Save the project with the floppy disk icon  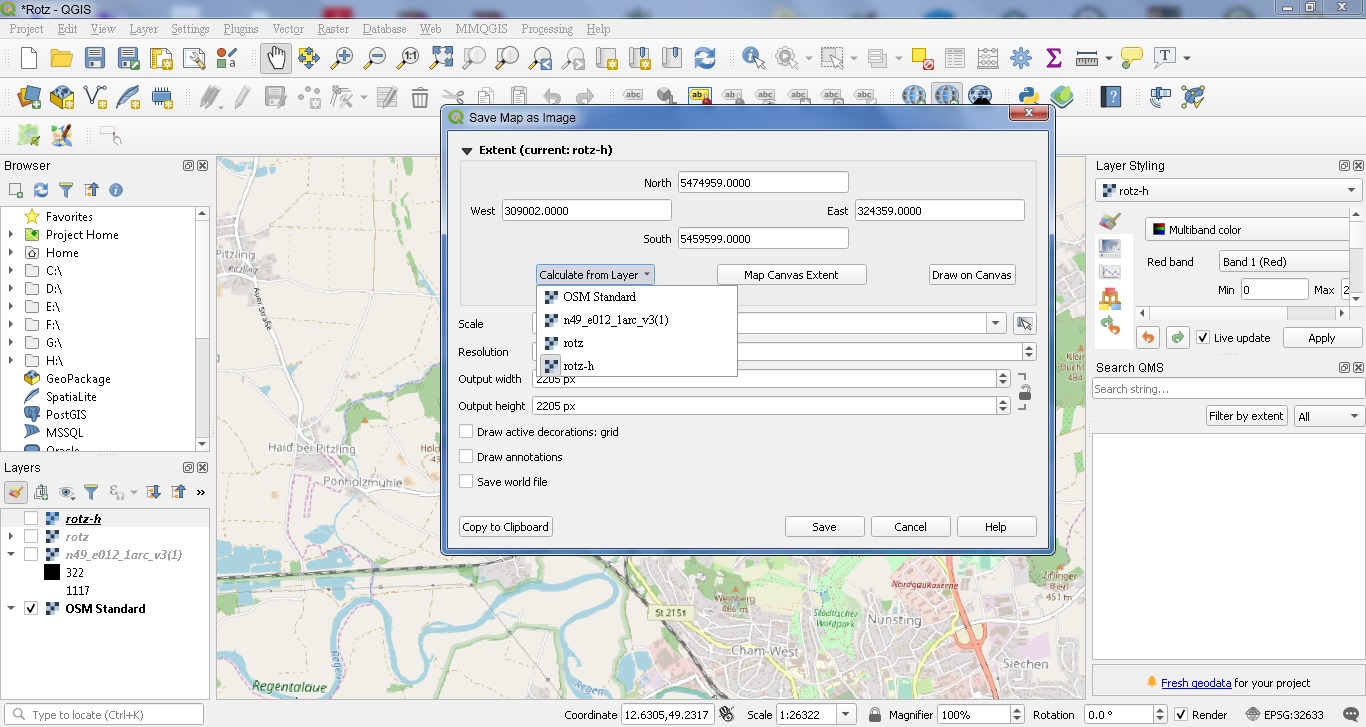click(95, 58)
